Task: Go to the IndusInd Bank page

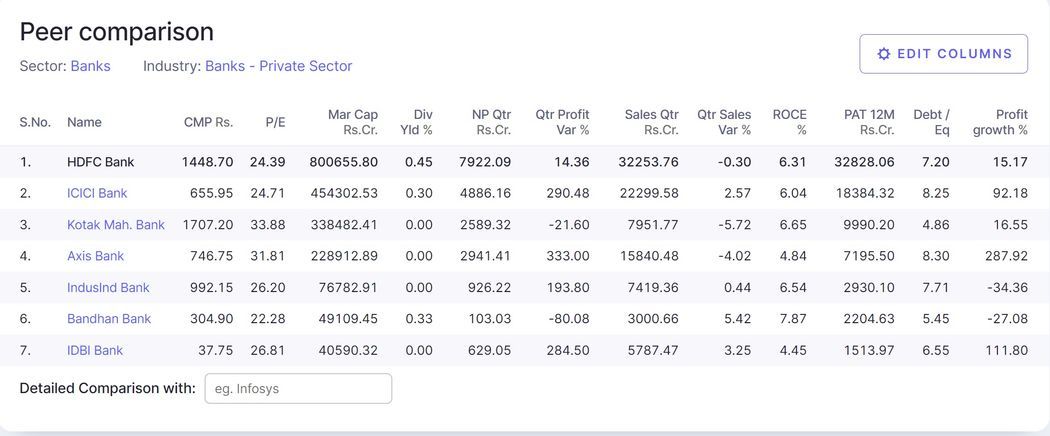Action: pos(108,288)
